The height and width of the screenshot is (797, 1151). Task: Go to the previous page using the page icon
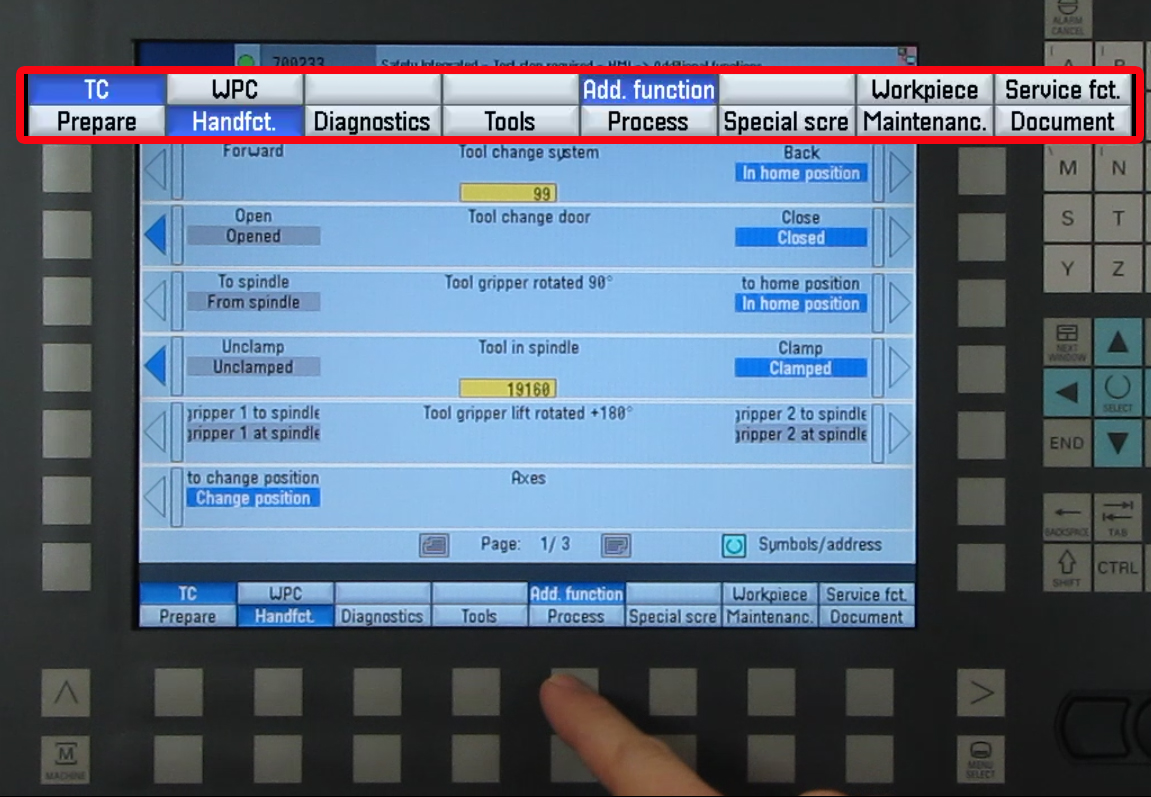[434, 545]
